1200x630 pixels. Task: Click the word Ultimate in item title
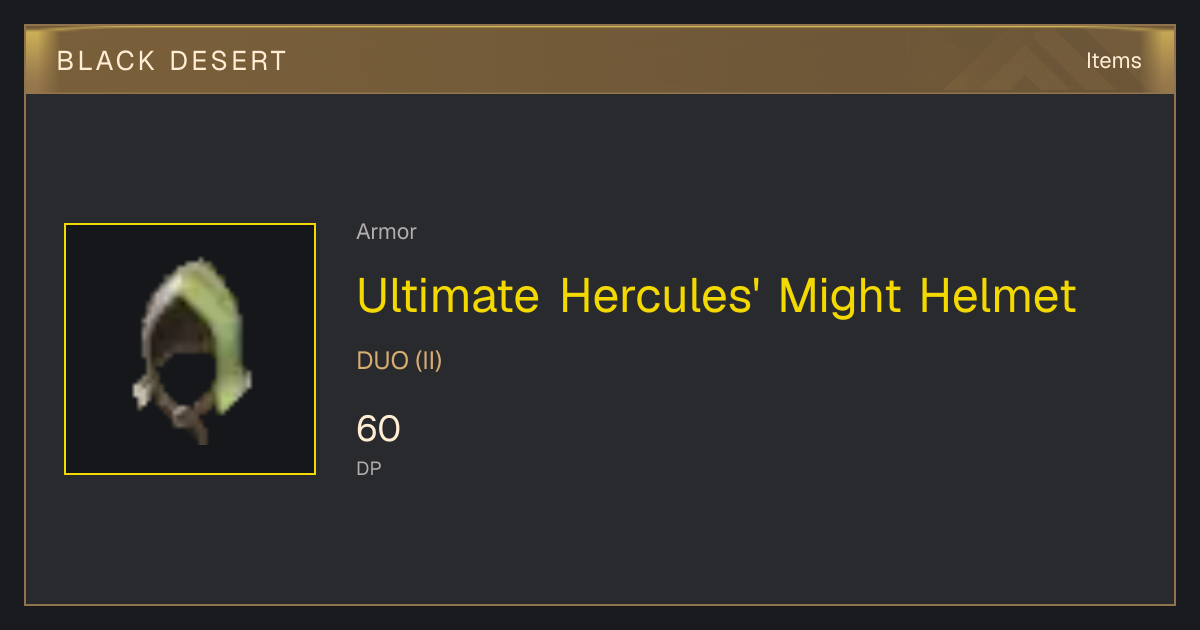[x=448, y=296]
